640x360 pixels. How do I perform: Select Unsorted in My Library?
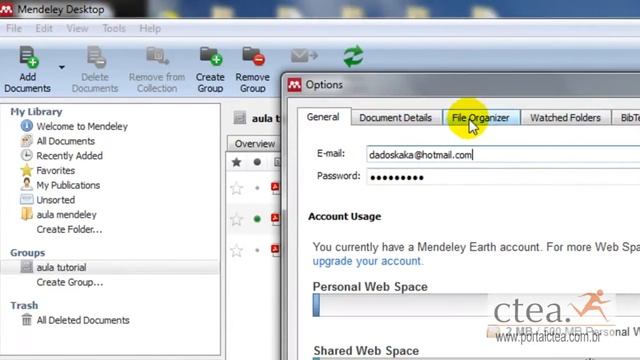(x=56, y=200)
